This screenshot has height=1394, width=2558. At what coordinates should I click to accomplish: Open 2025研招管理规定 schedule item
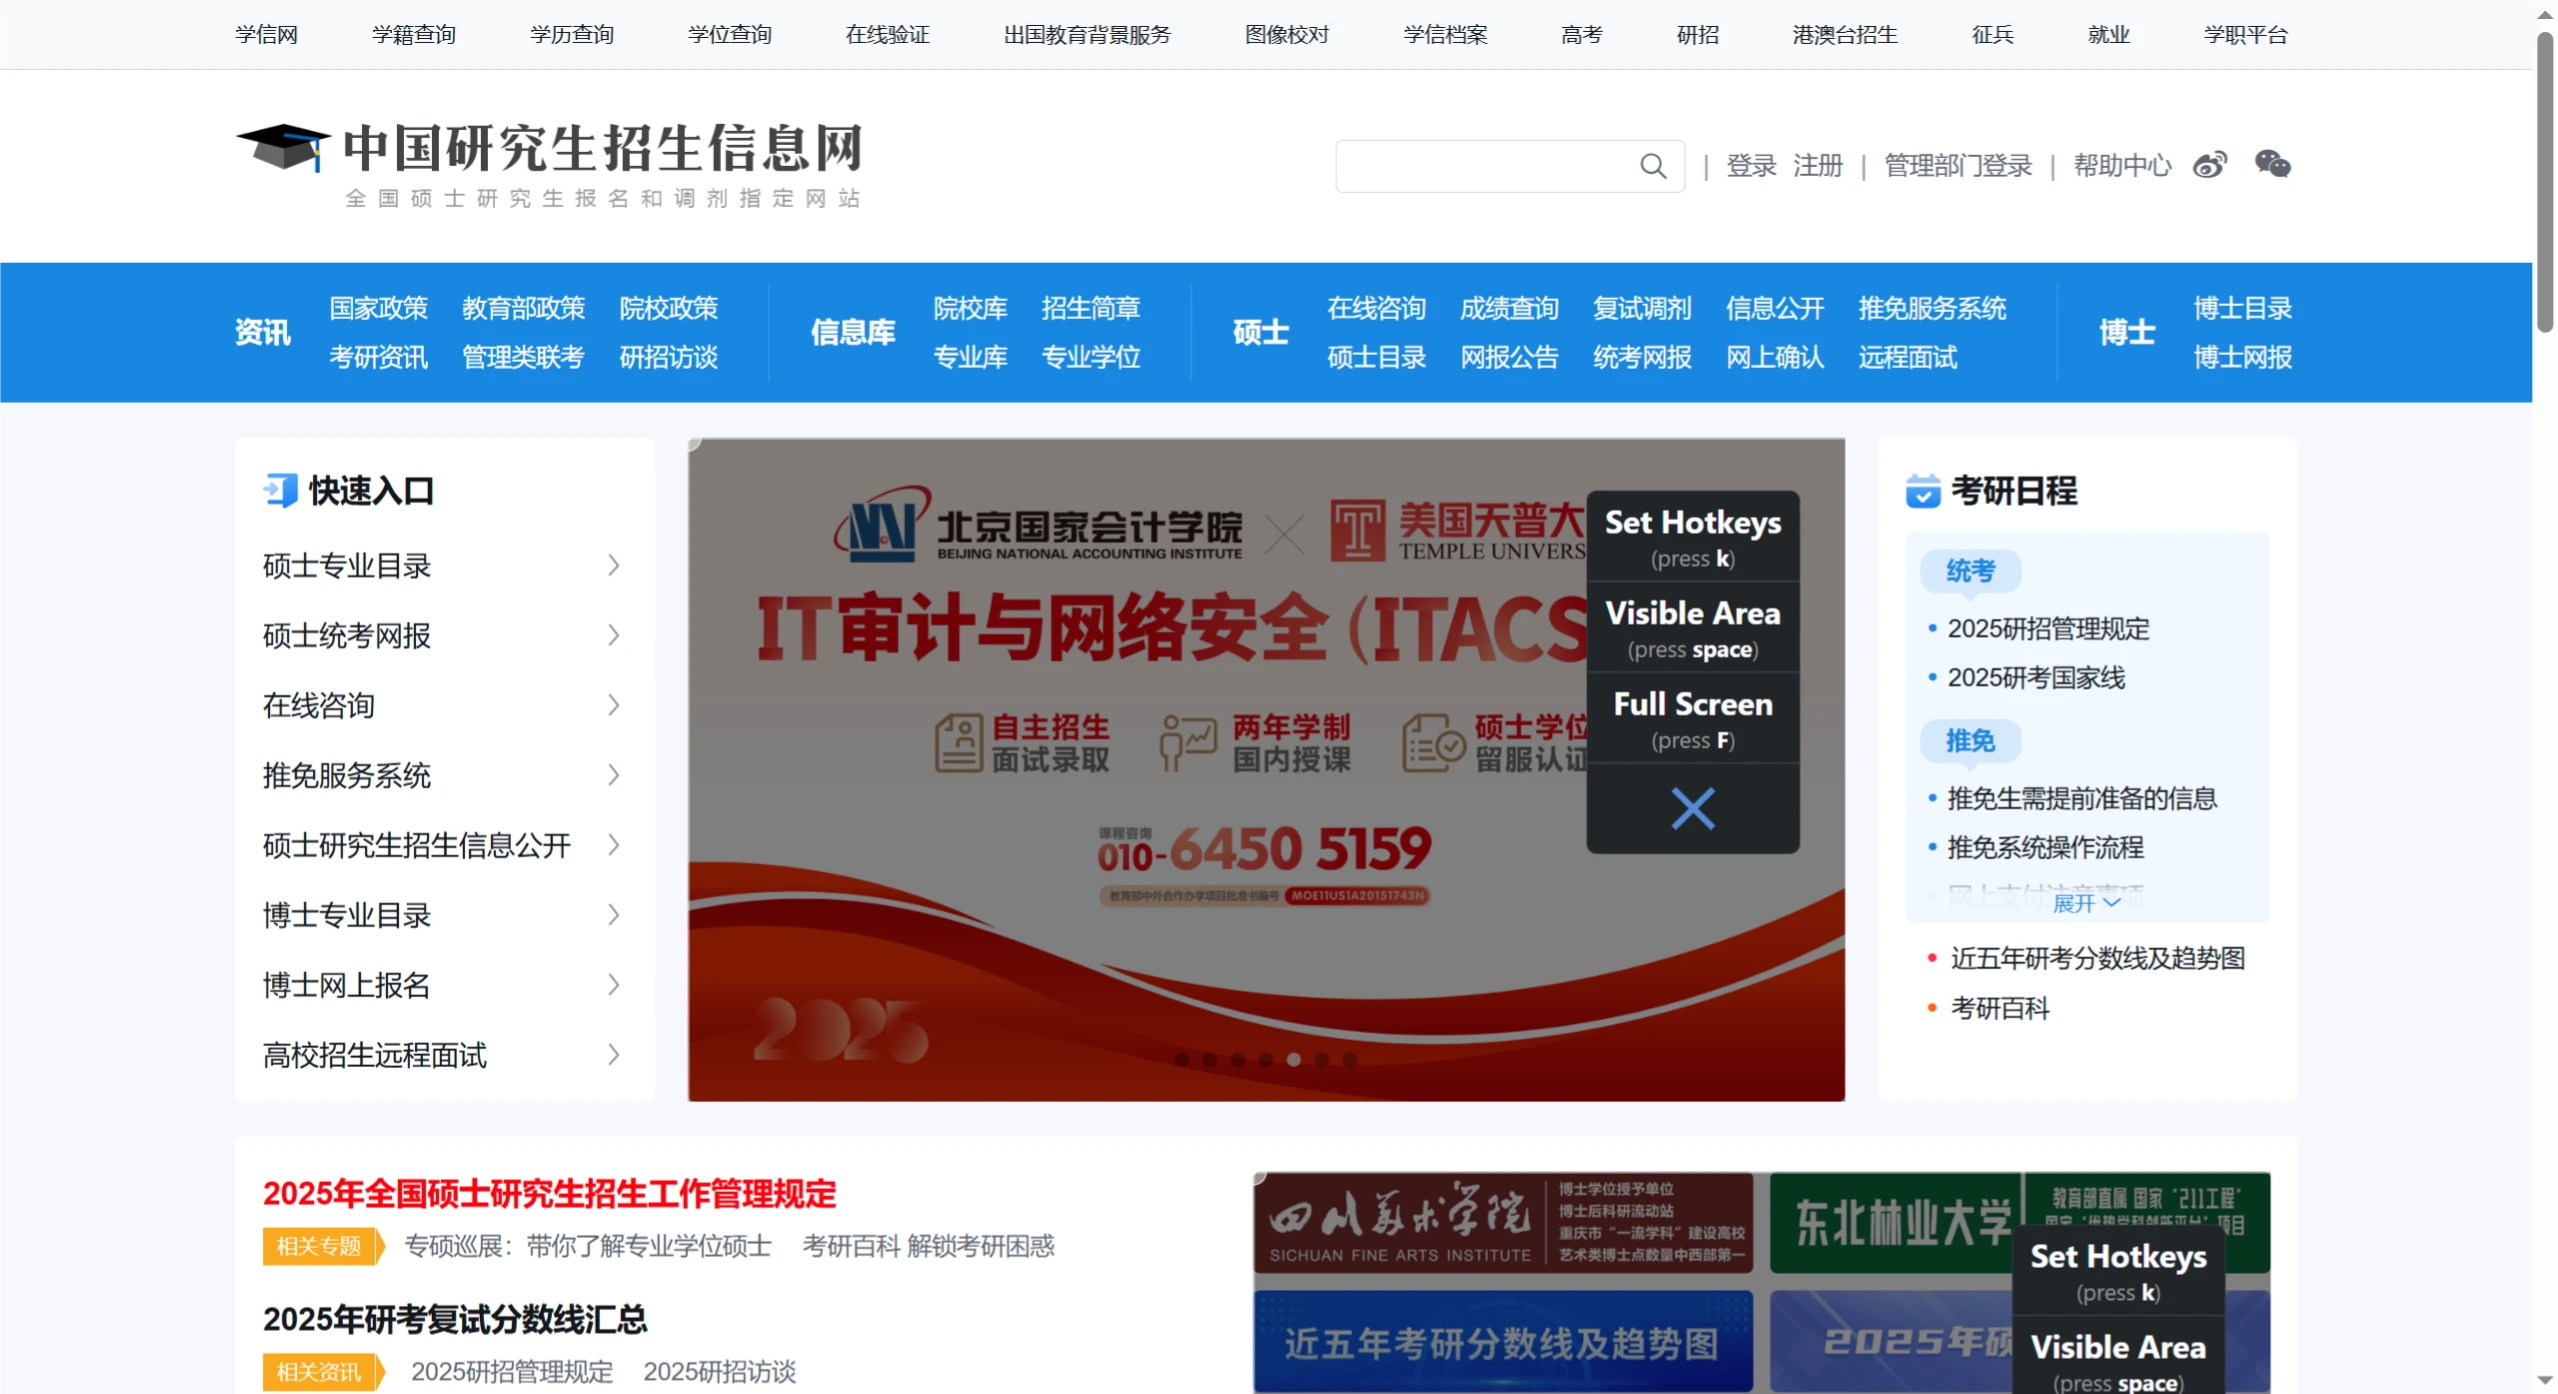[x=2048, y=629]
